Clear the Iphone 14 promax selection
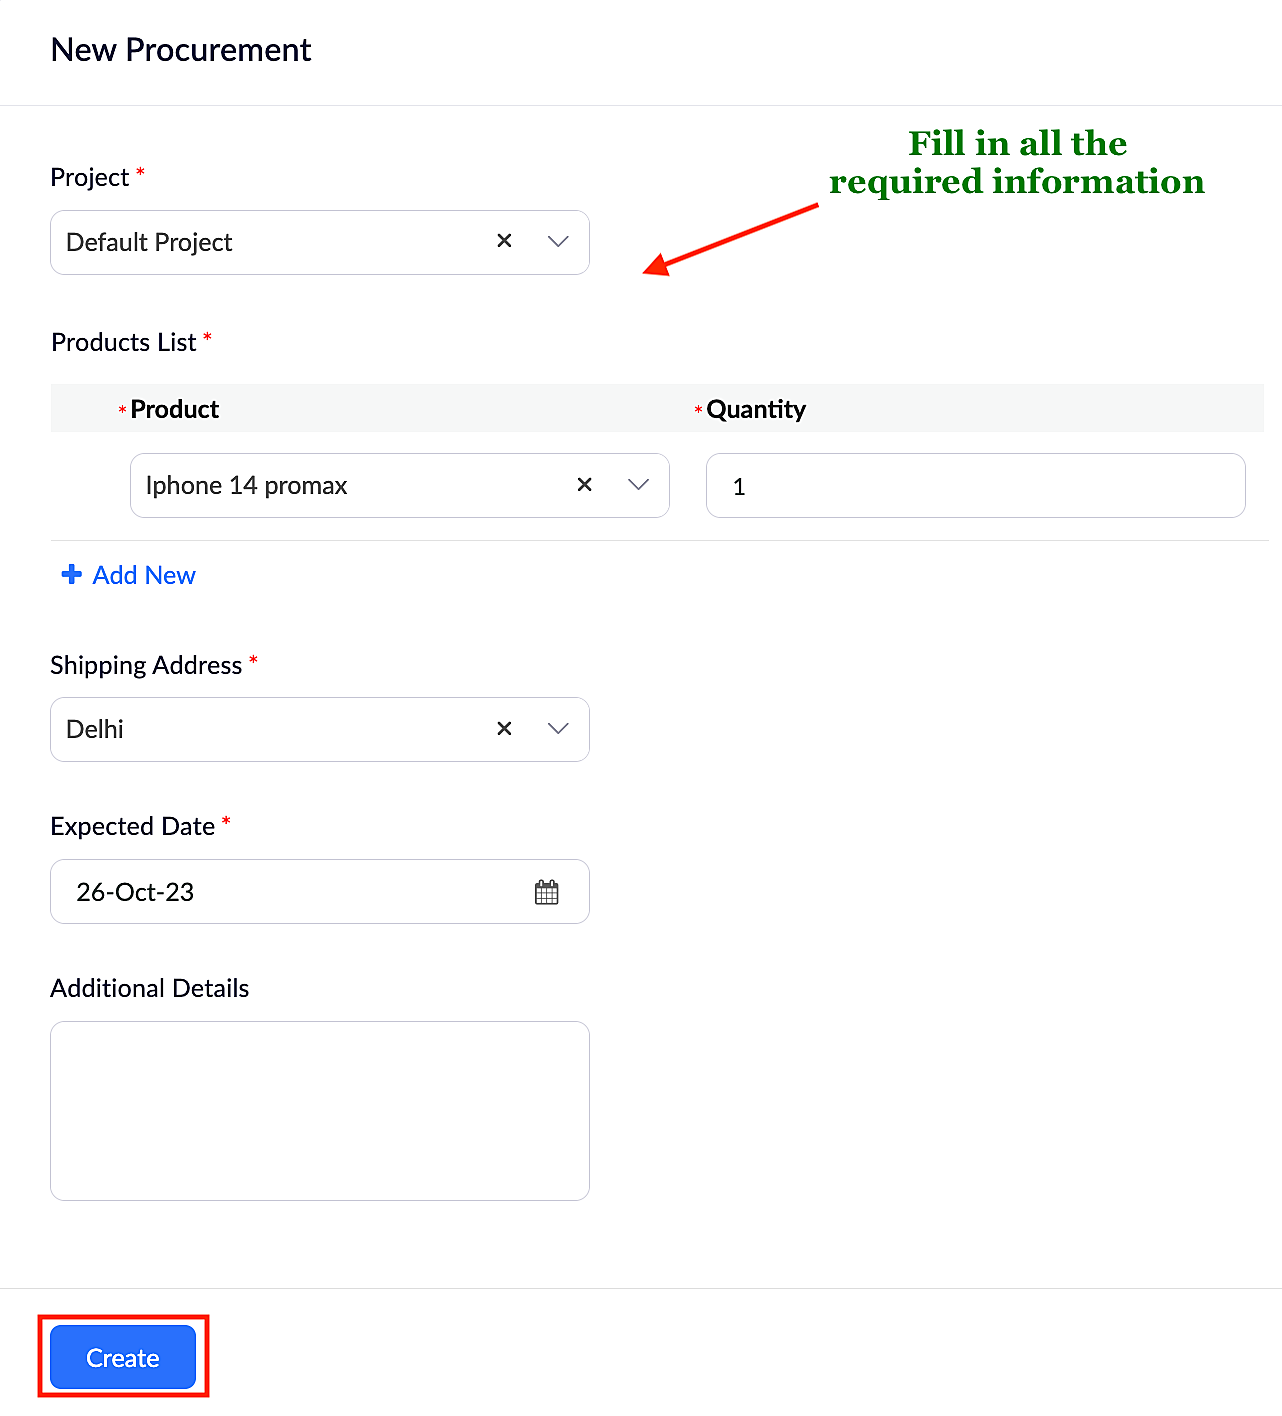 pyautogui.click(x=584, y=485)
